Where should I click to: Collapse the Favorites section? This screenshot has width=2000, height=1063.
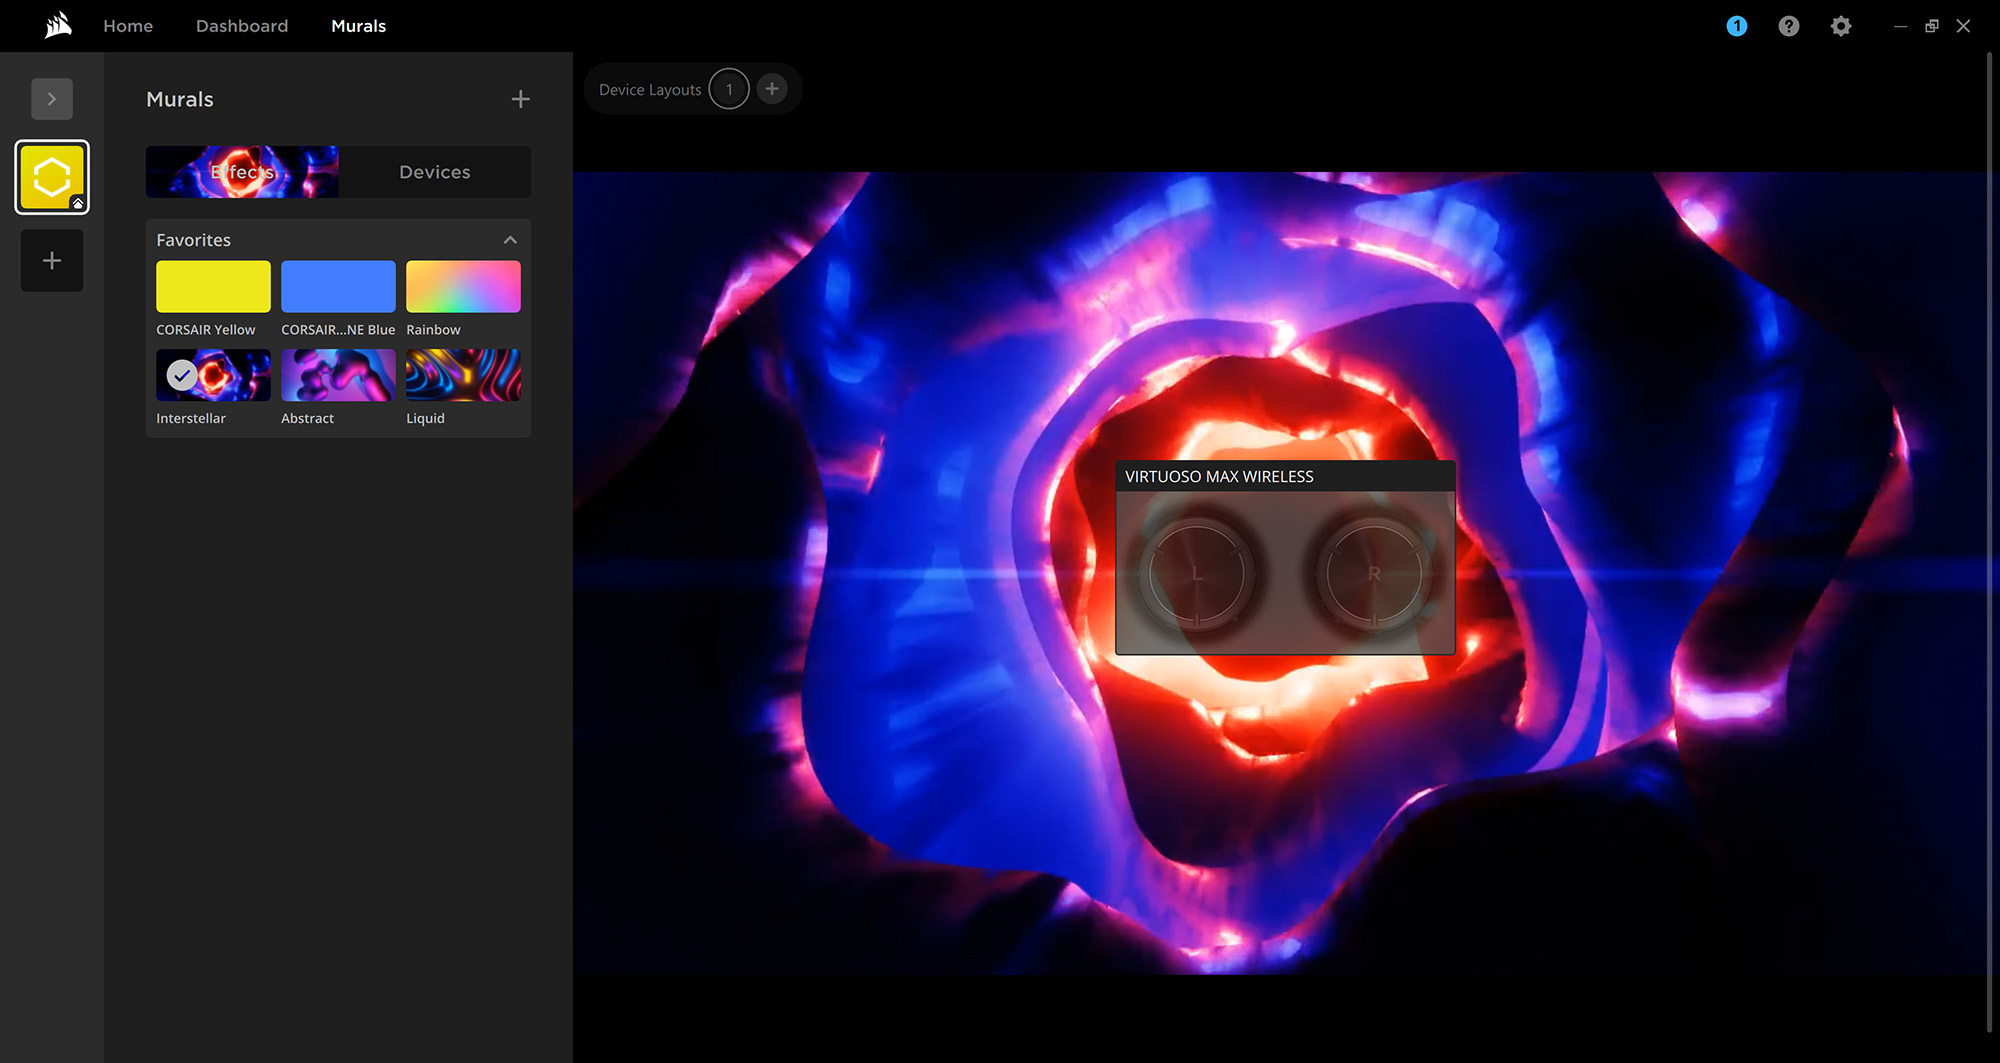pos(510,240)
